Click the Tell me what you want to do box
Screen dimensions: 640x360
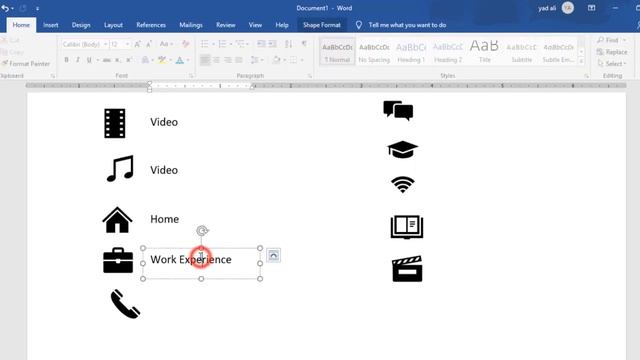pos(407,25)
